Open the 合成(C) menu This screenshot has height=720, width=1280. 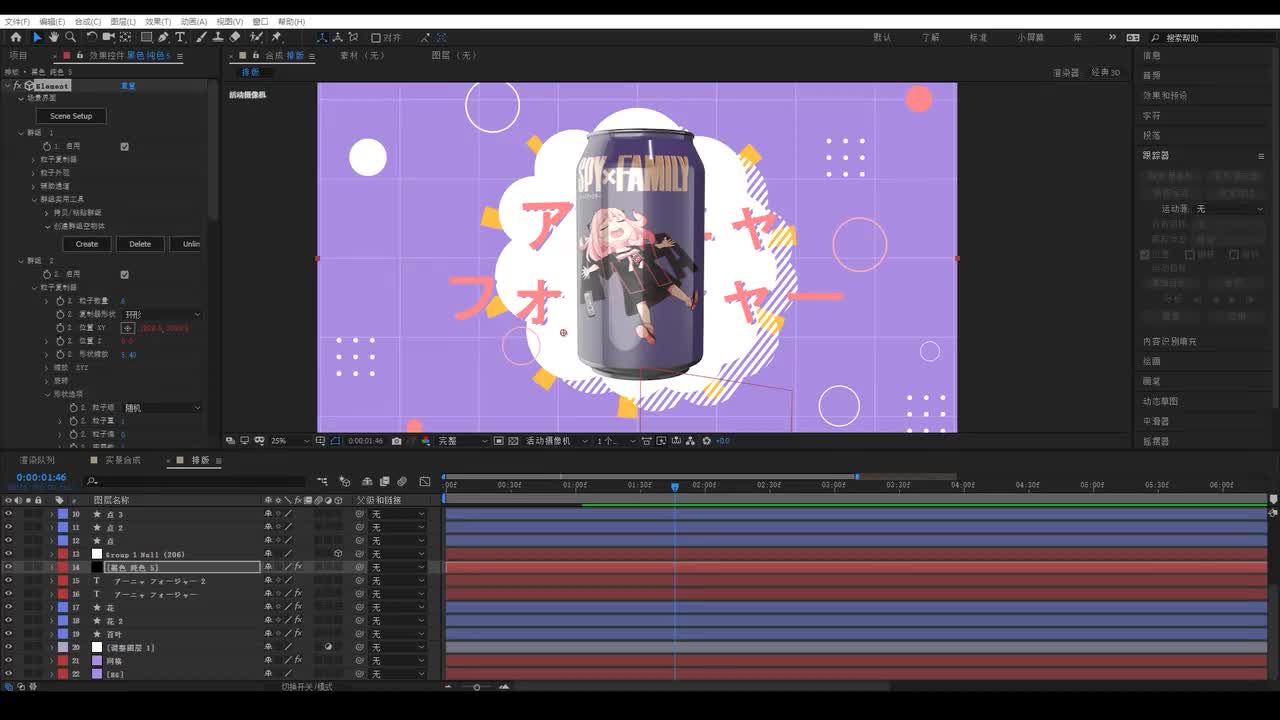pyautogui.click(x=88, y=21)
